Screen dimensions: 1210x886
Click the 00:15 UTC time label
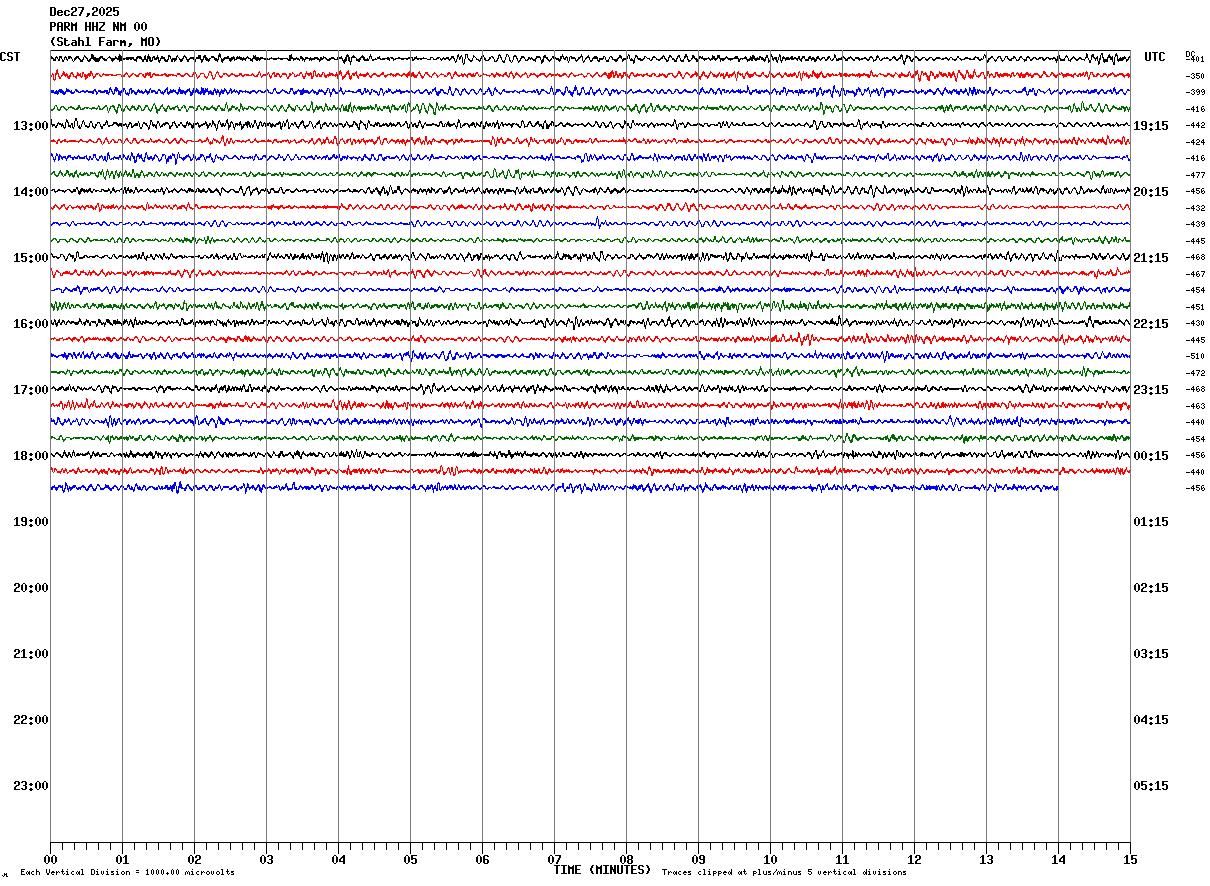(x=1150, y=455)
